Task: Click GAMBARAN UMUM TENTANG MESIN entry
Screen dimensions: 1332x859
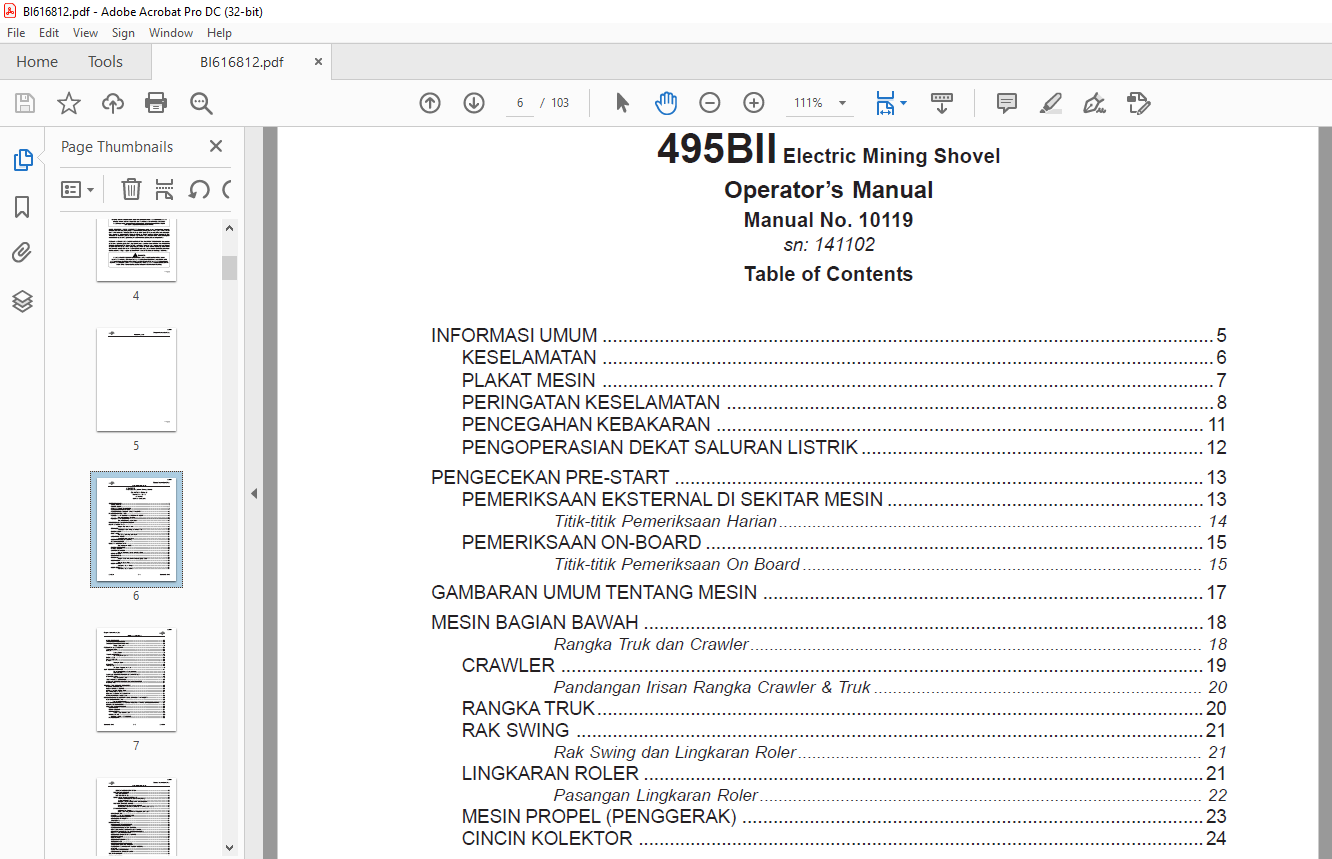Action: 828,593
